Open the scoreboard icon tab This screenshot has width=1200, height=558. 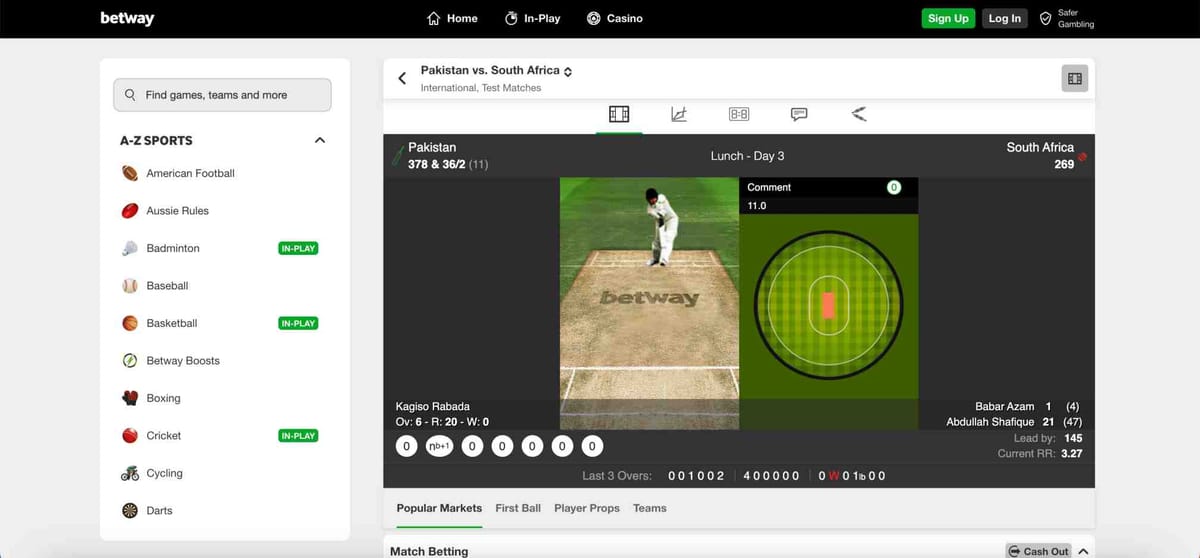point(739,114)
